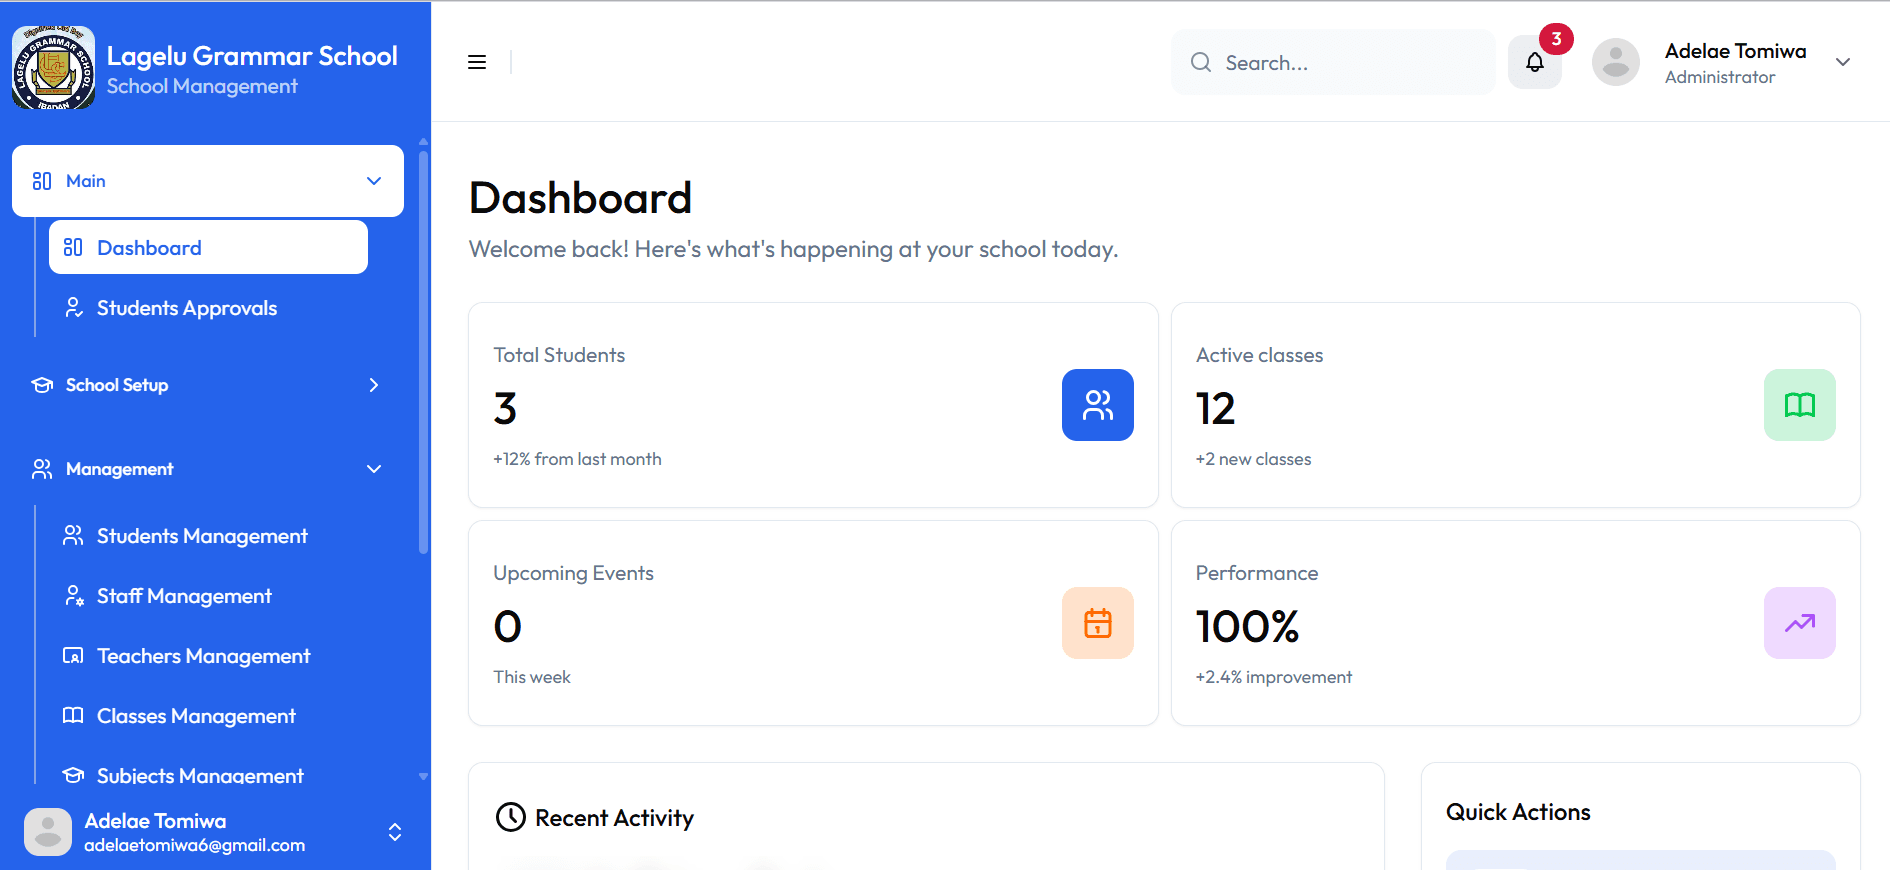Click the search magnifier icon
Image resolution: width=1890 pixels, height=870 pixels.
[1201, 62]
